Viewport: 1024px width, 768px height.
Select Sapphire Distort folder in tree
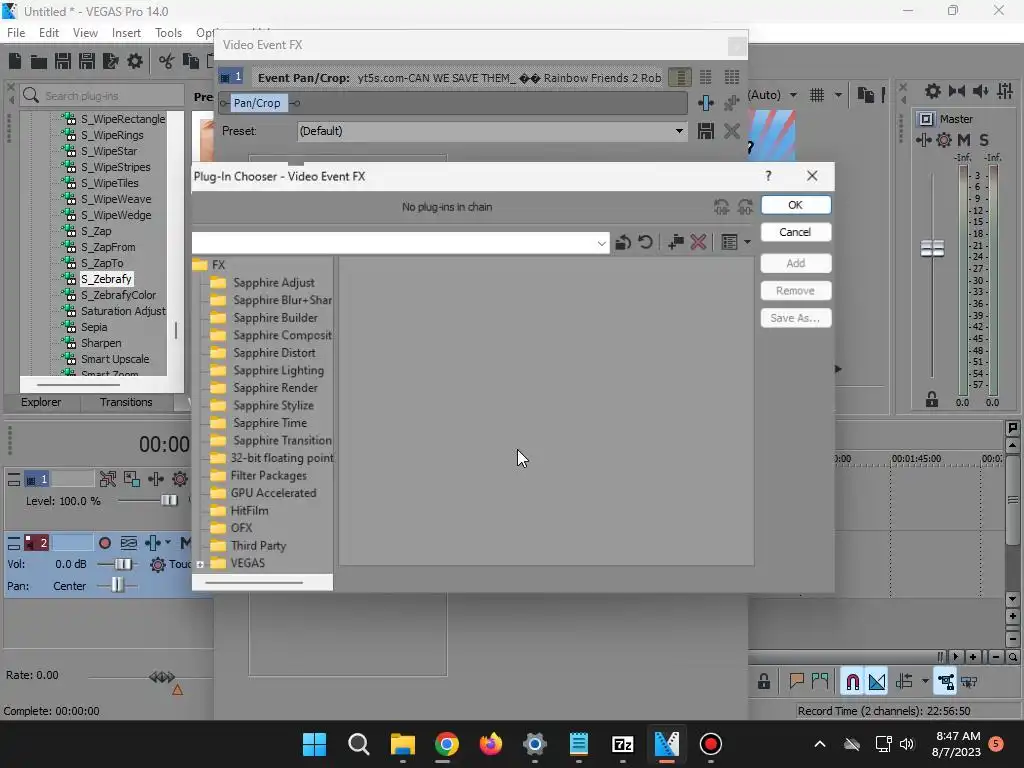[274, 353]
